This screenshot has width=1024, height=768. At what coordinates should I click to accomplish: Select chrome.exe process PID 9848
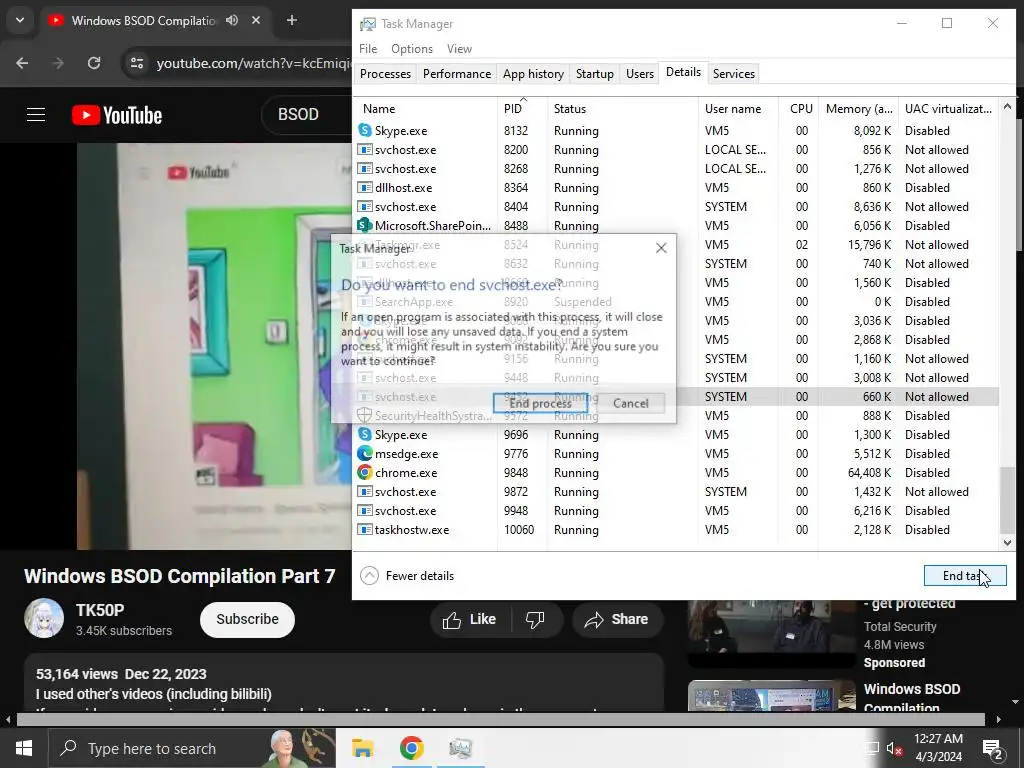click(676, 472)
